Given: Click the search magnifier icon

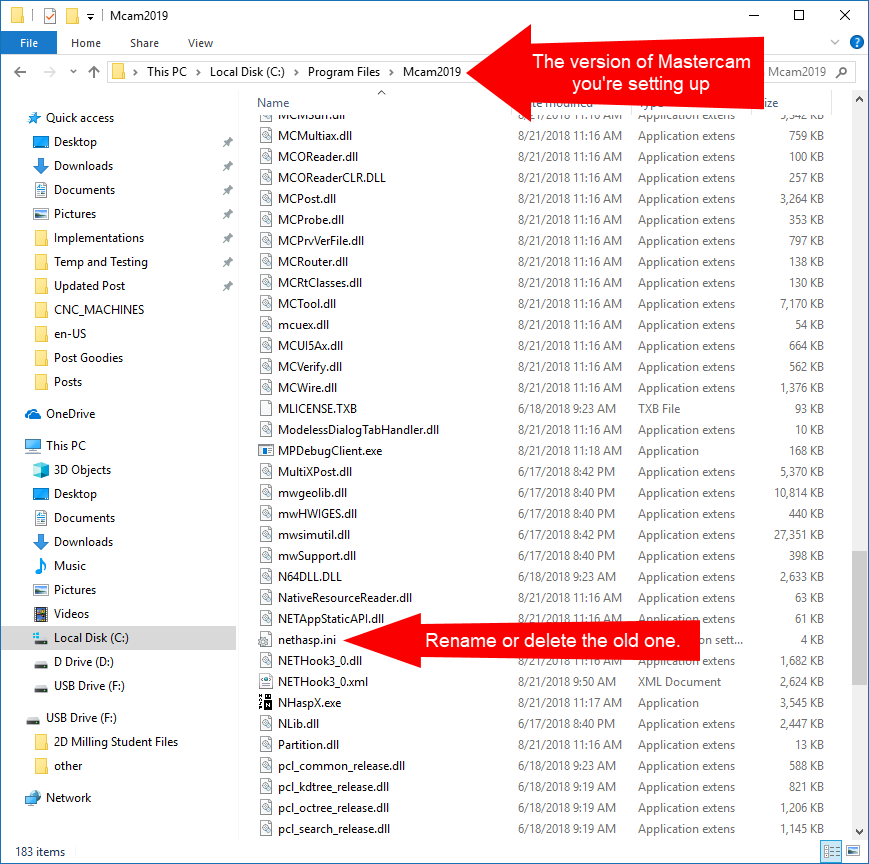Looking at the screenshot, I should [841, 72].
